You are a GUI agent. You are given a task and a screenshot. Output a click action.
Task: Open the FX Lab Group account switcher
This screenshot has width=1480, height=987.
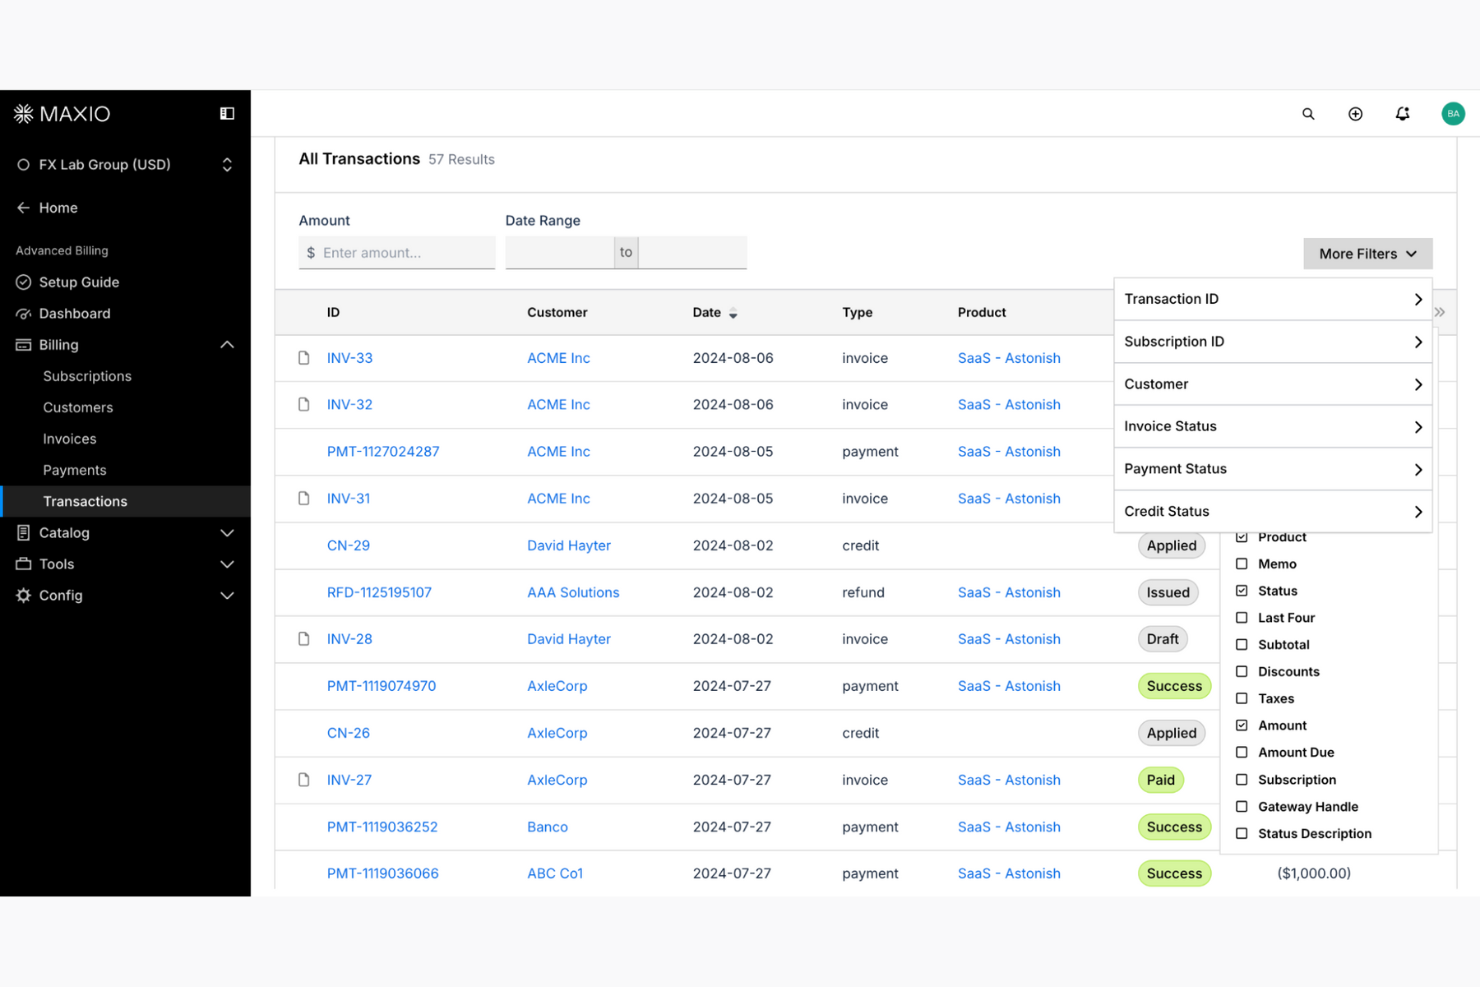(227, 164)
